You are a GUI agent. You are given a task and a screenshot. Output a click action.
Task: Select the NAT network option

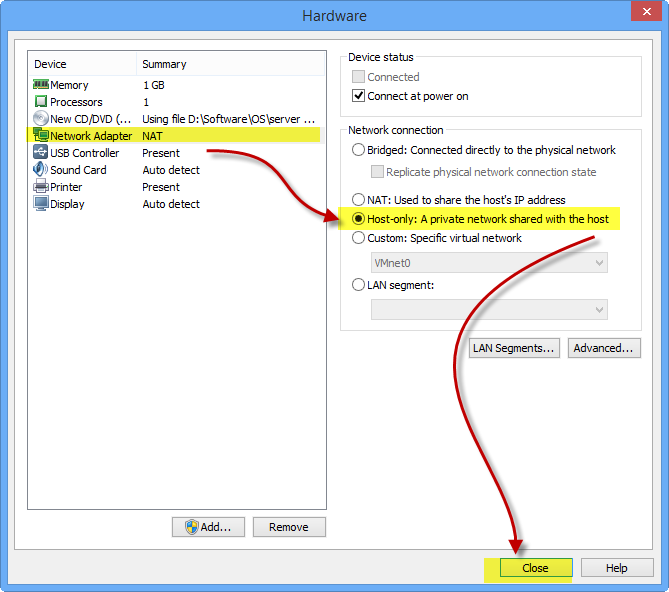[x=358, y=200]
